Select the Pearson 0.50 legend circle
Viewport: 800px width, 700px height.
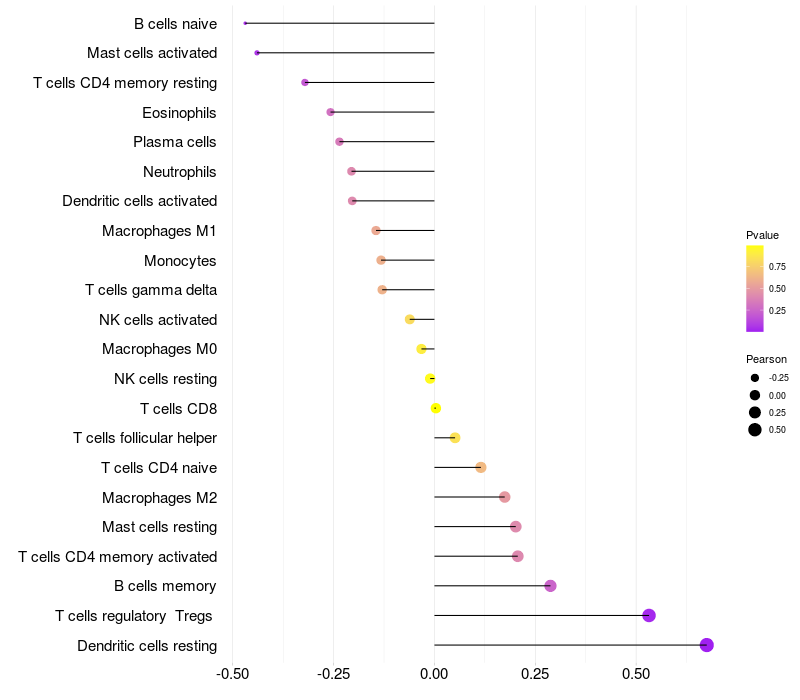[755, 430]
